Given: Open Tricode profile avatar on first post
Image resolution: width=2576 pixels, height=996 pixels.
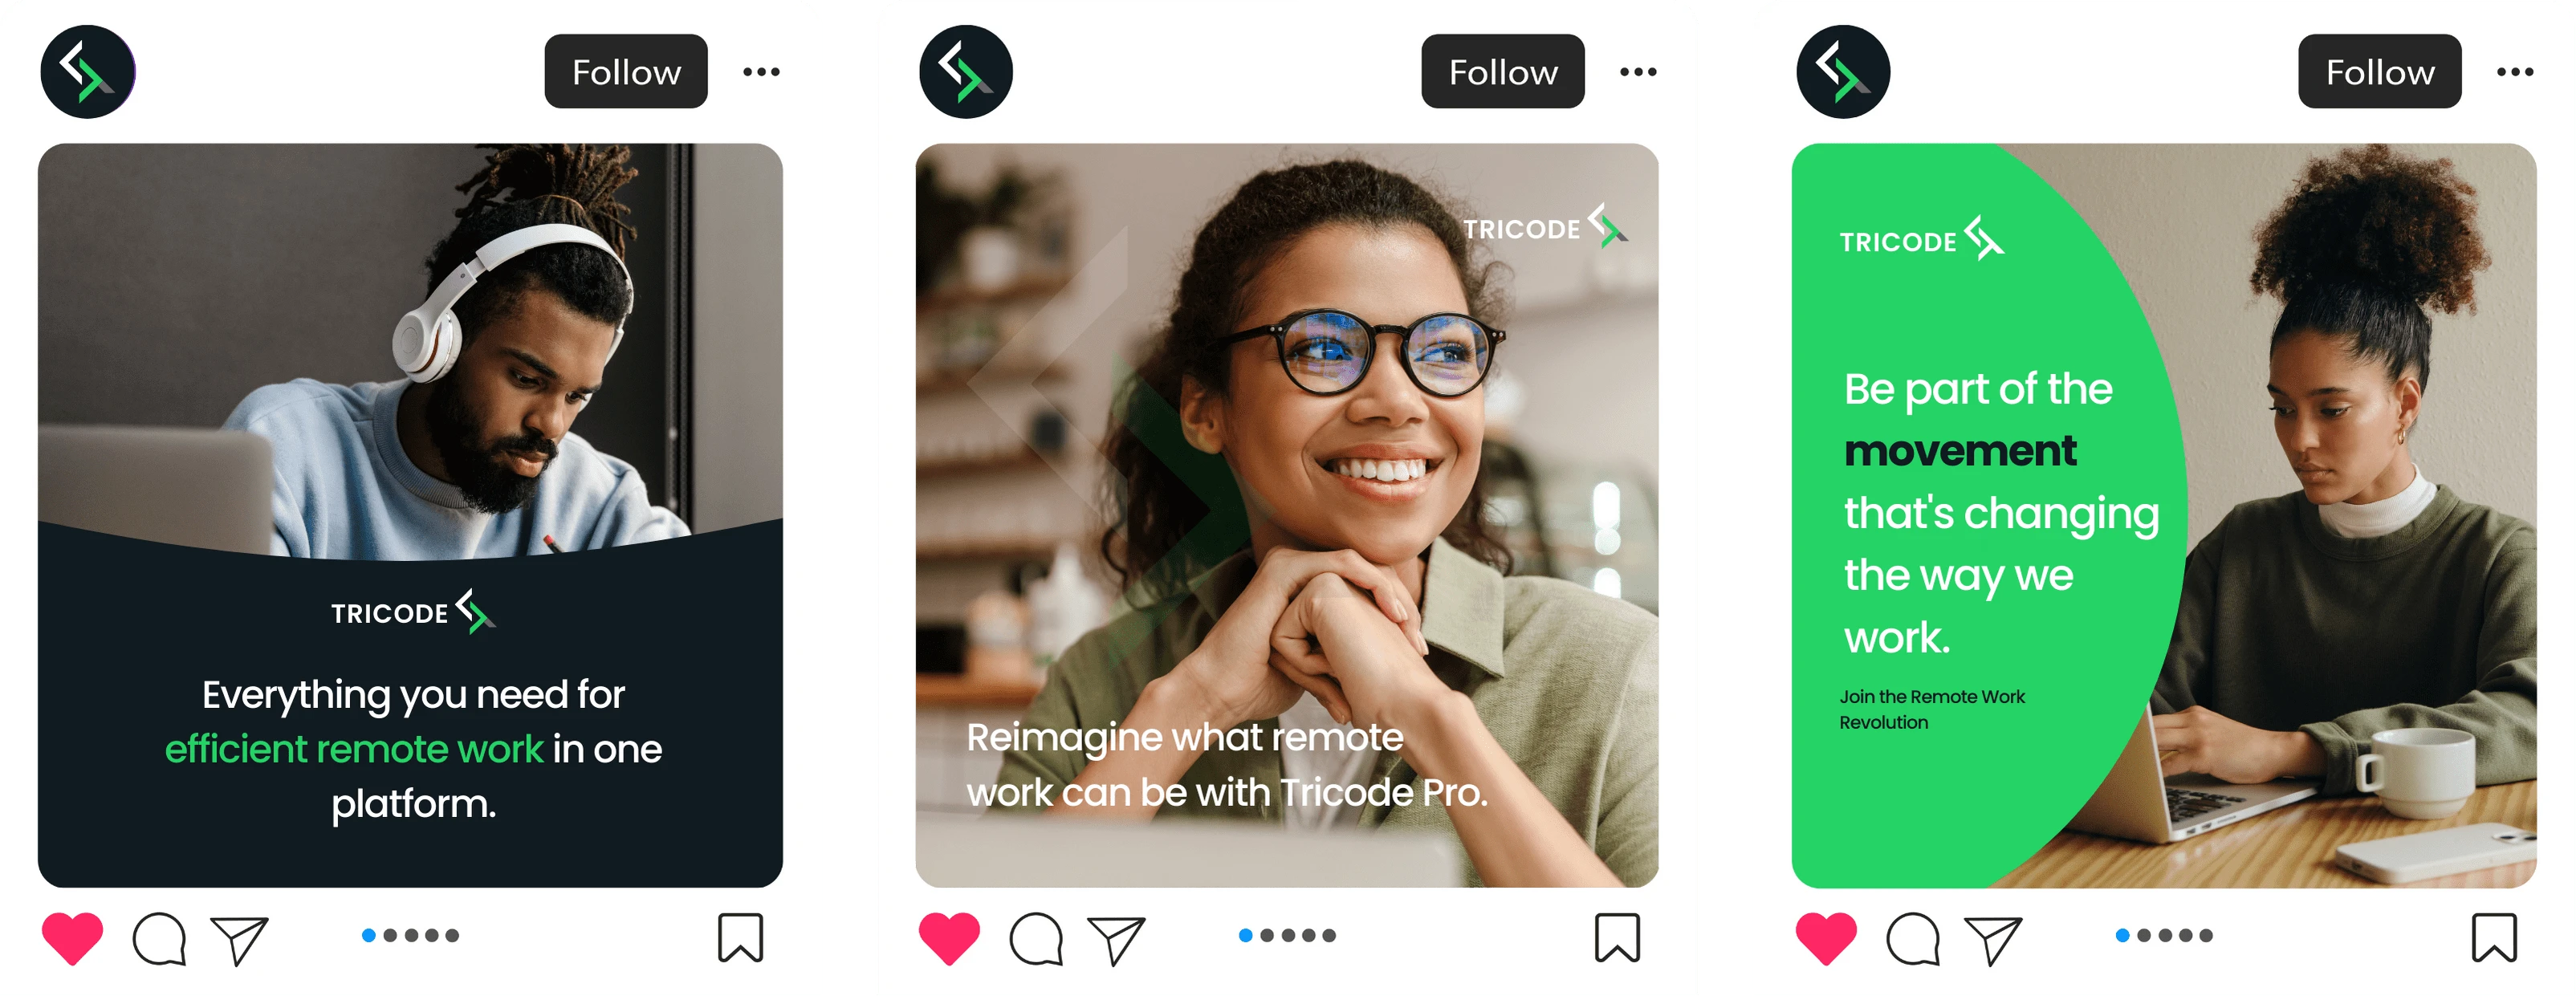Looking at the screenshot, I should [88, 72].
